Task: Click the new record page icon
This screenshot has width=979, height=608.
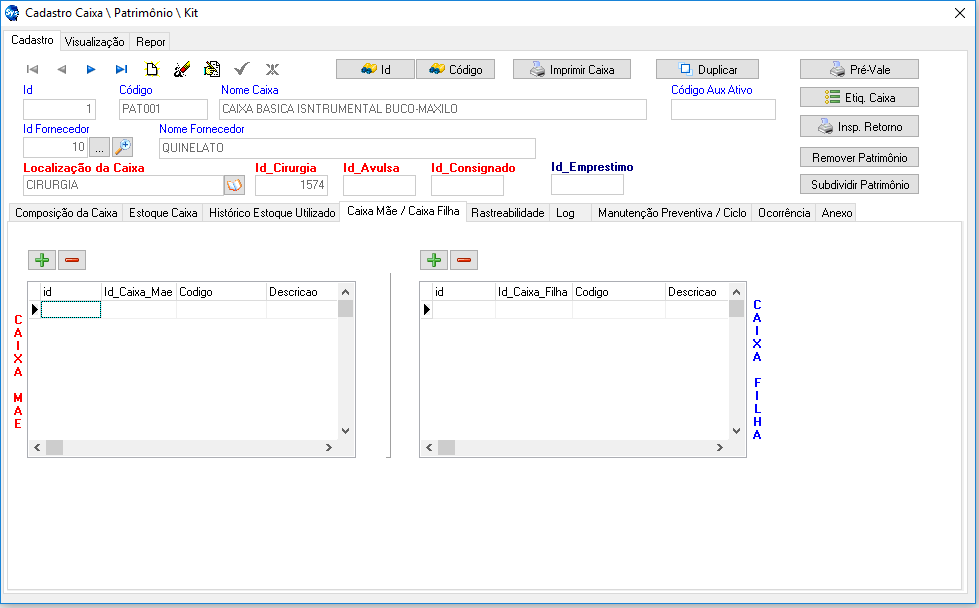Action: (x=152, y=69)
